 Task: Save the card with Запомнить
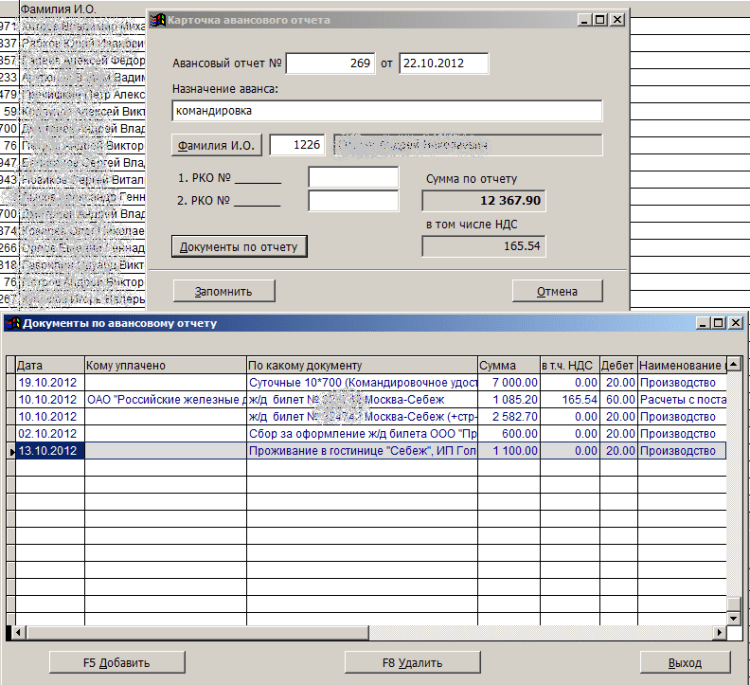tap(224, 291)
